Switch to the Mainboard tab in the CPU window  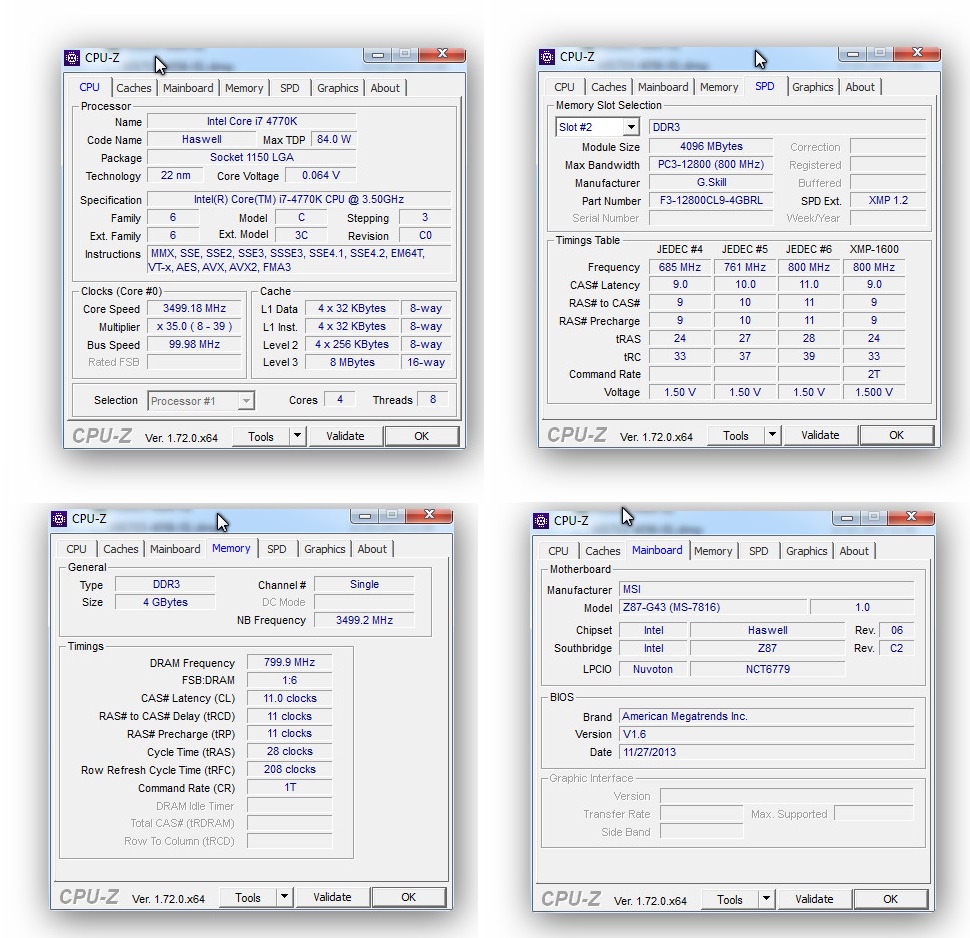click(188, 88)
